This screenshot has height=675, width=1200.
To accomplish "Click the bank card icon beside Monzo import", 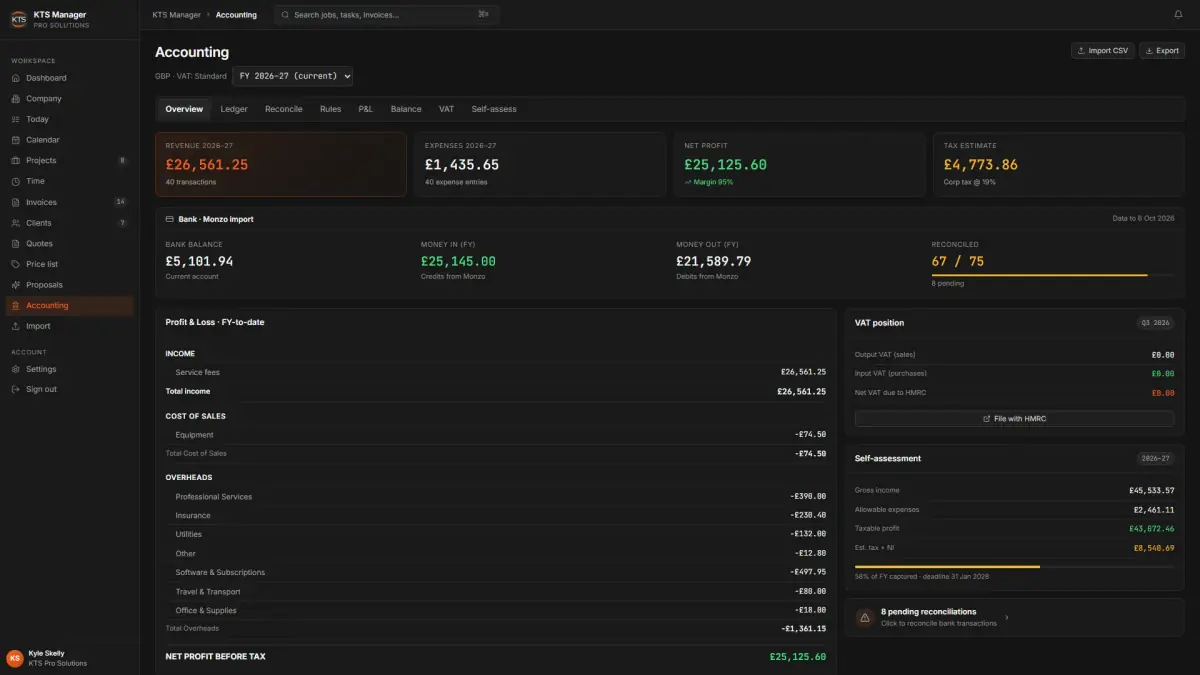I will pos(170,219).
